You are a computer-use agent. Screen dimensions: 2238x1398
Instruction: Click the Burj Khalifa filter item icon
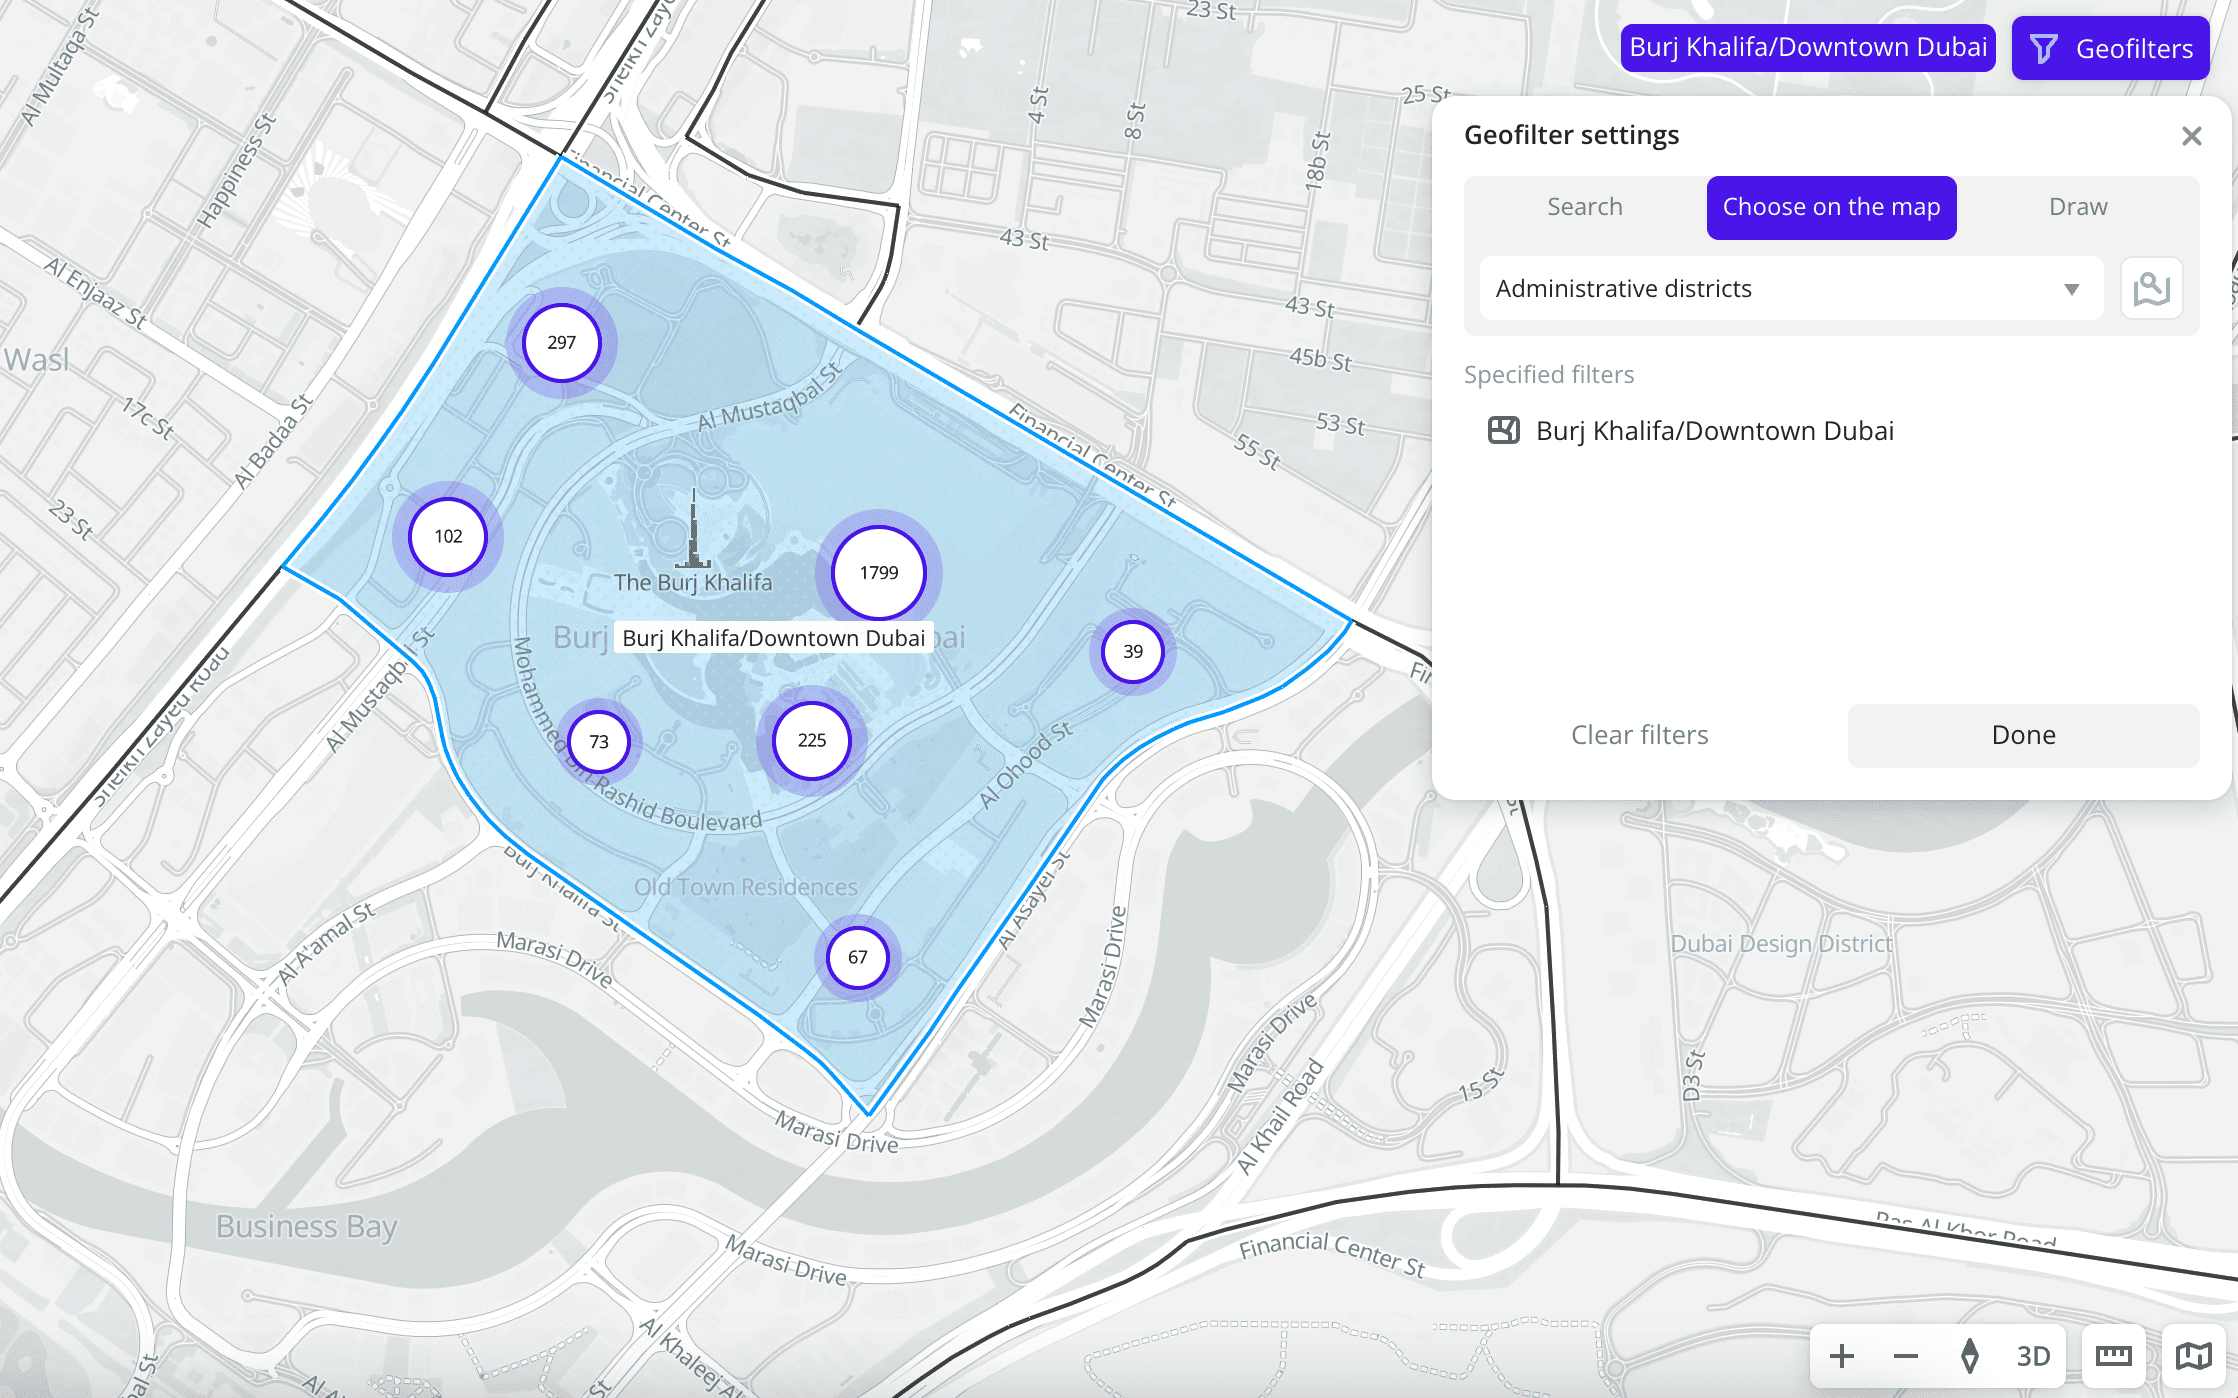click(1504, 431)
